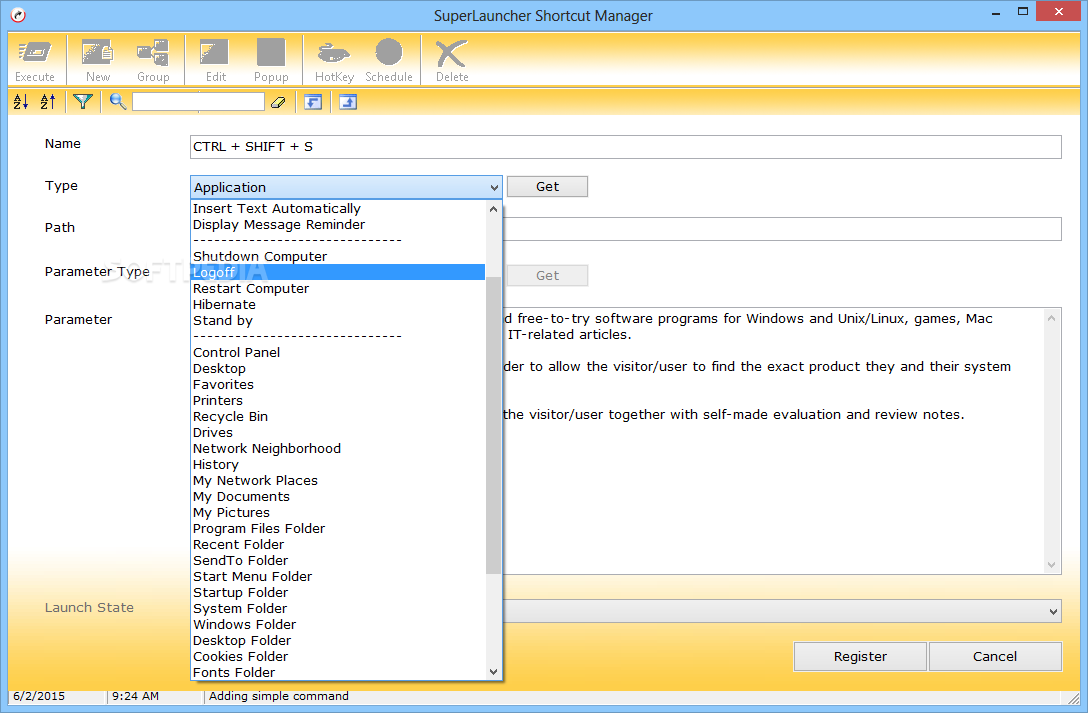Choose Fonts Folder
1088x713 pixels.
coord(339,672)
